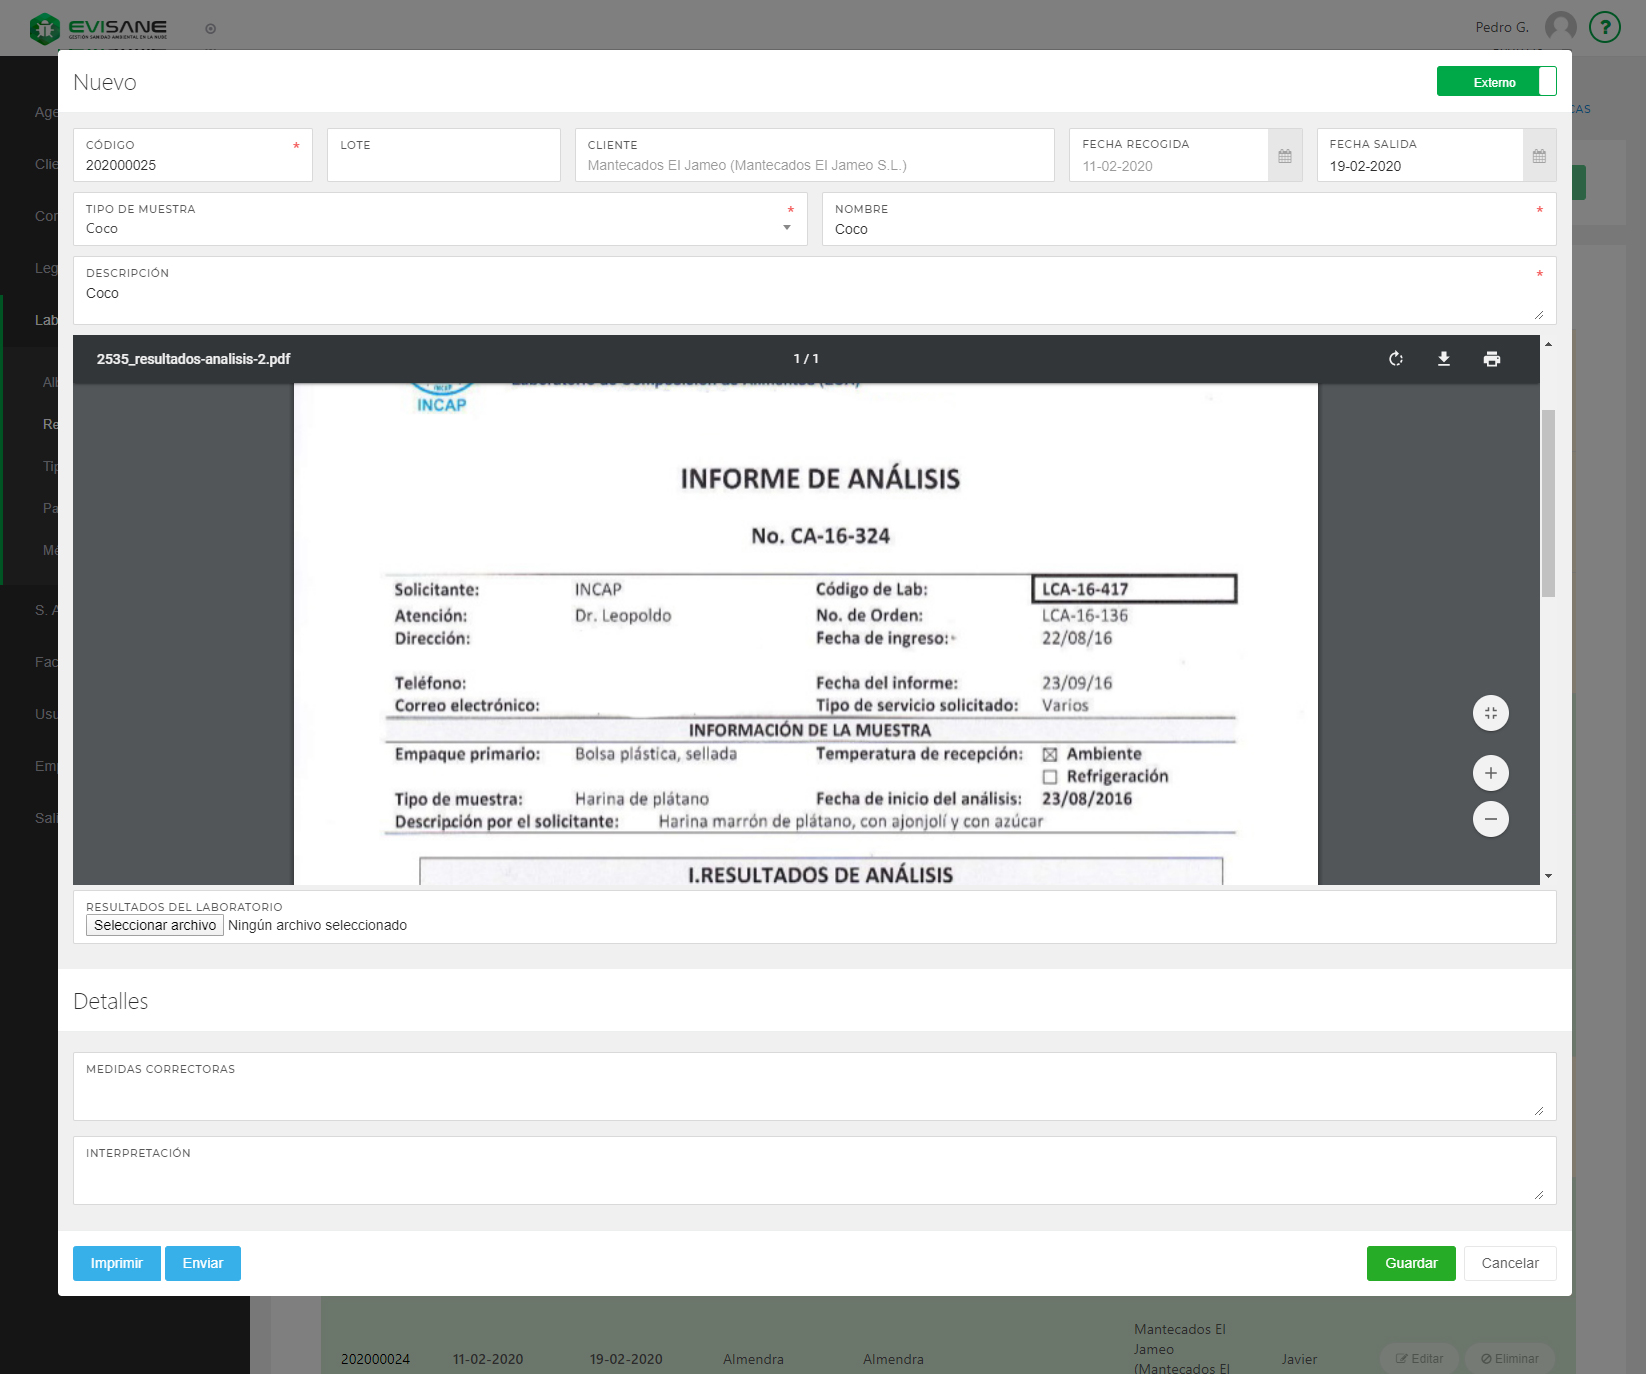Click Seleccionar archivo button
This screenshot has height=1374, width=1646.
pos(155,925)
